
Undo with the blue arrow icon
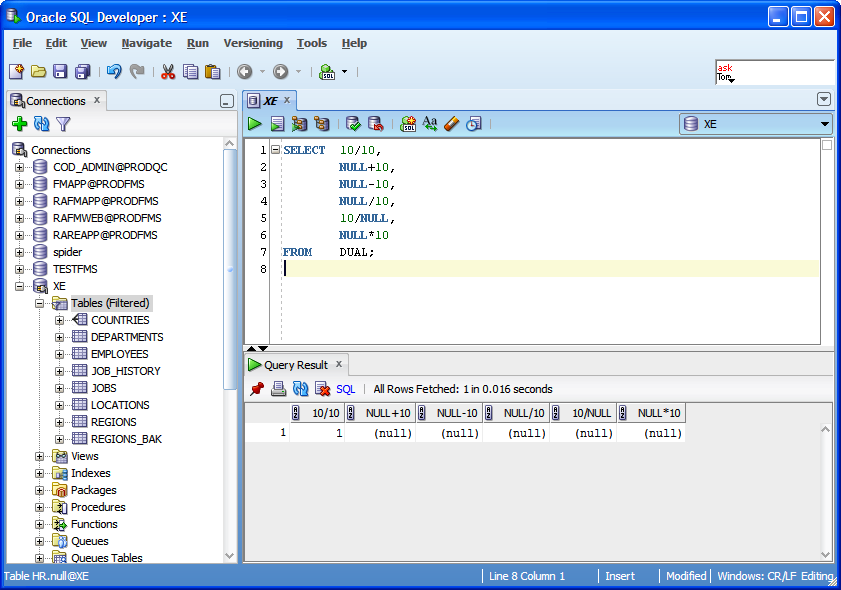click(114, 71)
